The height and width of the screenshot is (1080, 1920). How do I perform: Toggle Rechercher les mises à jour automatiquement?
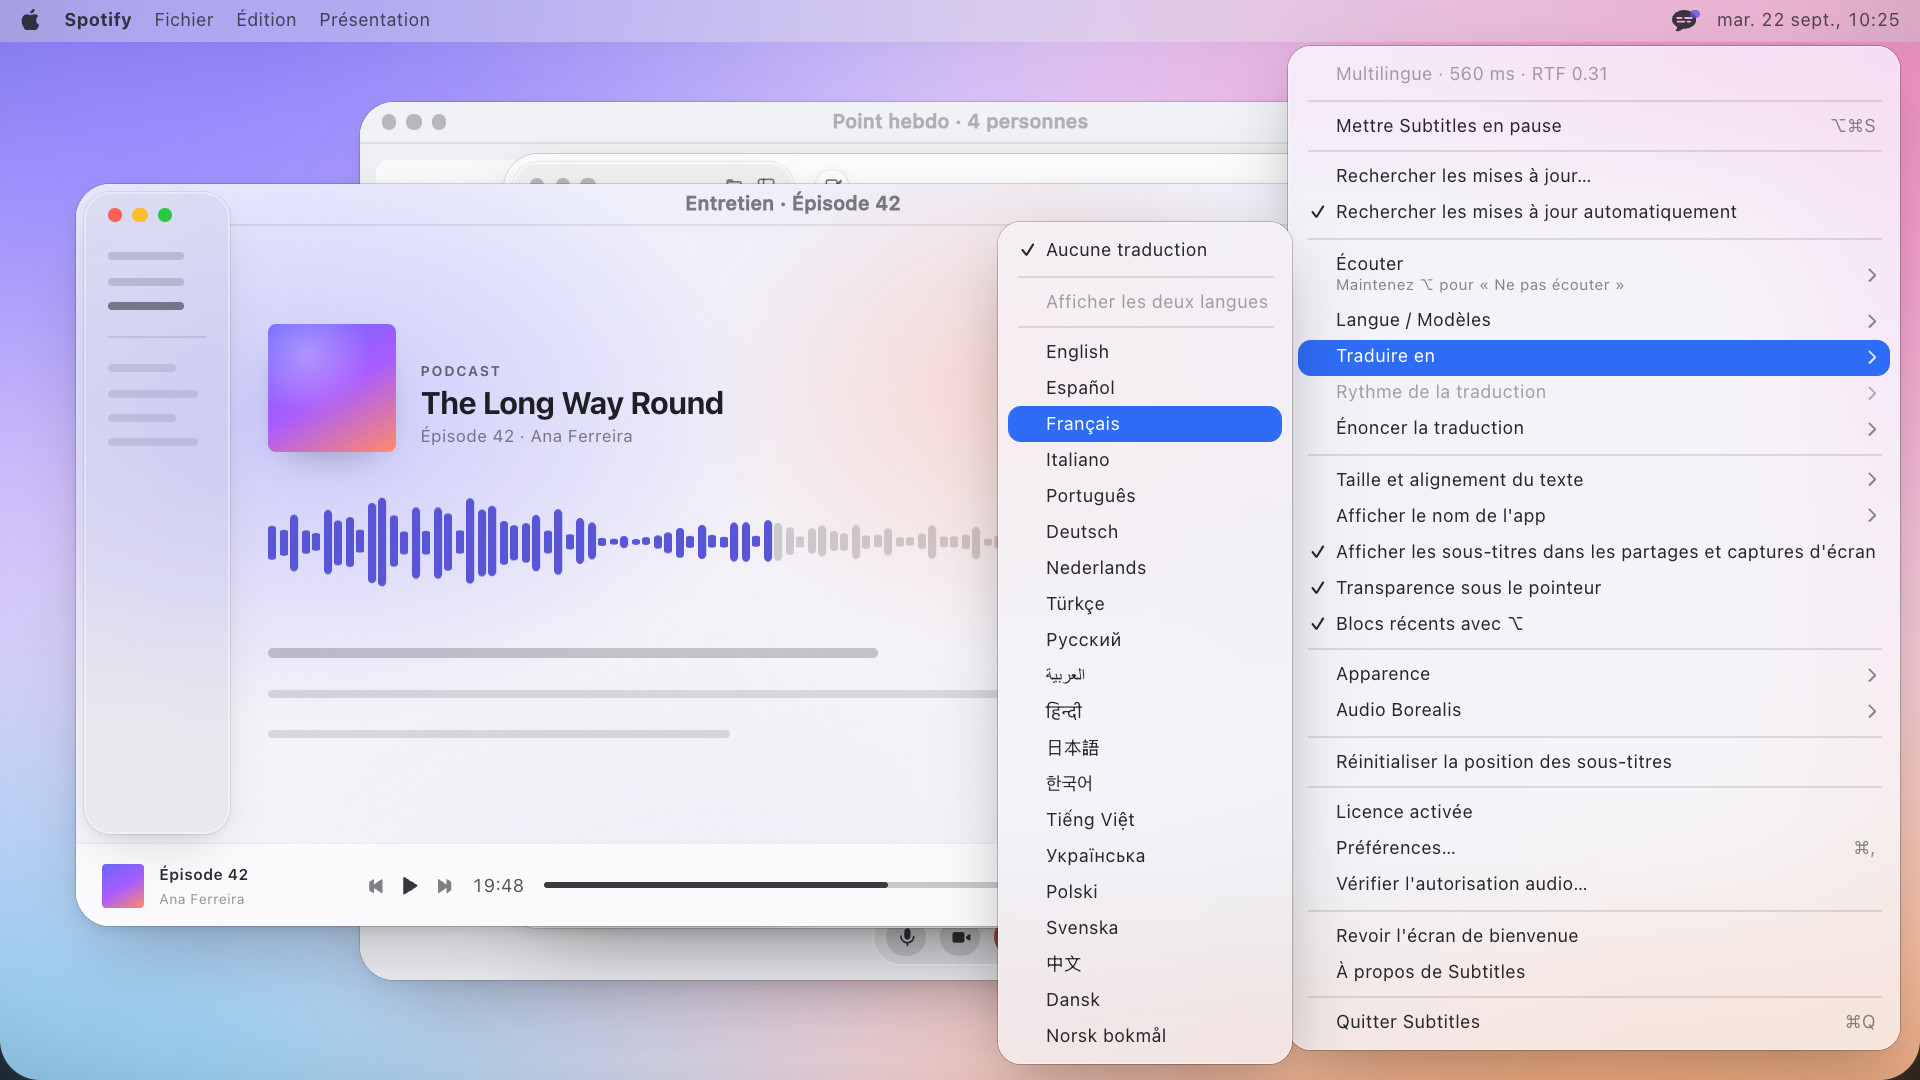click(x=1594, y=212)
